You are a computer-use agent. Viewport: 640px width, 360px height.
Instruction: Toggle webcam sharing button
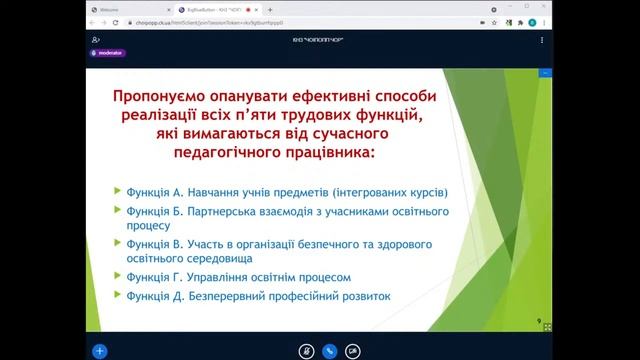click(x=353, y=351)
